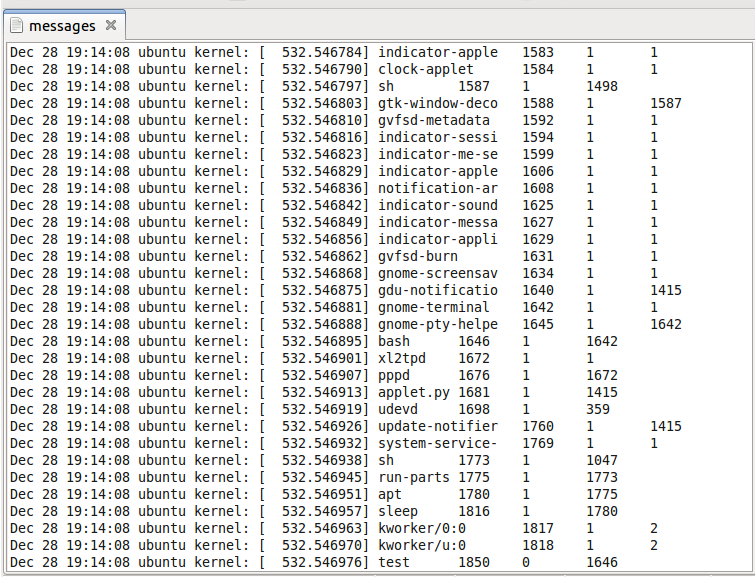Click value 1498 in the sh row
755x577 pixels.
602,86
